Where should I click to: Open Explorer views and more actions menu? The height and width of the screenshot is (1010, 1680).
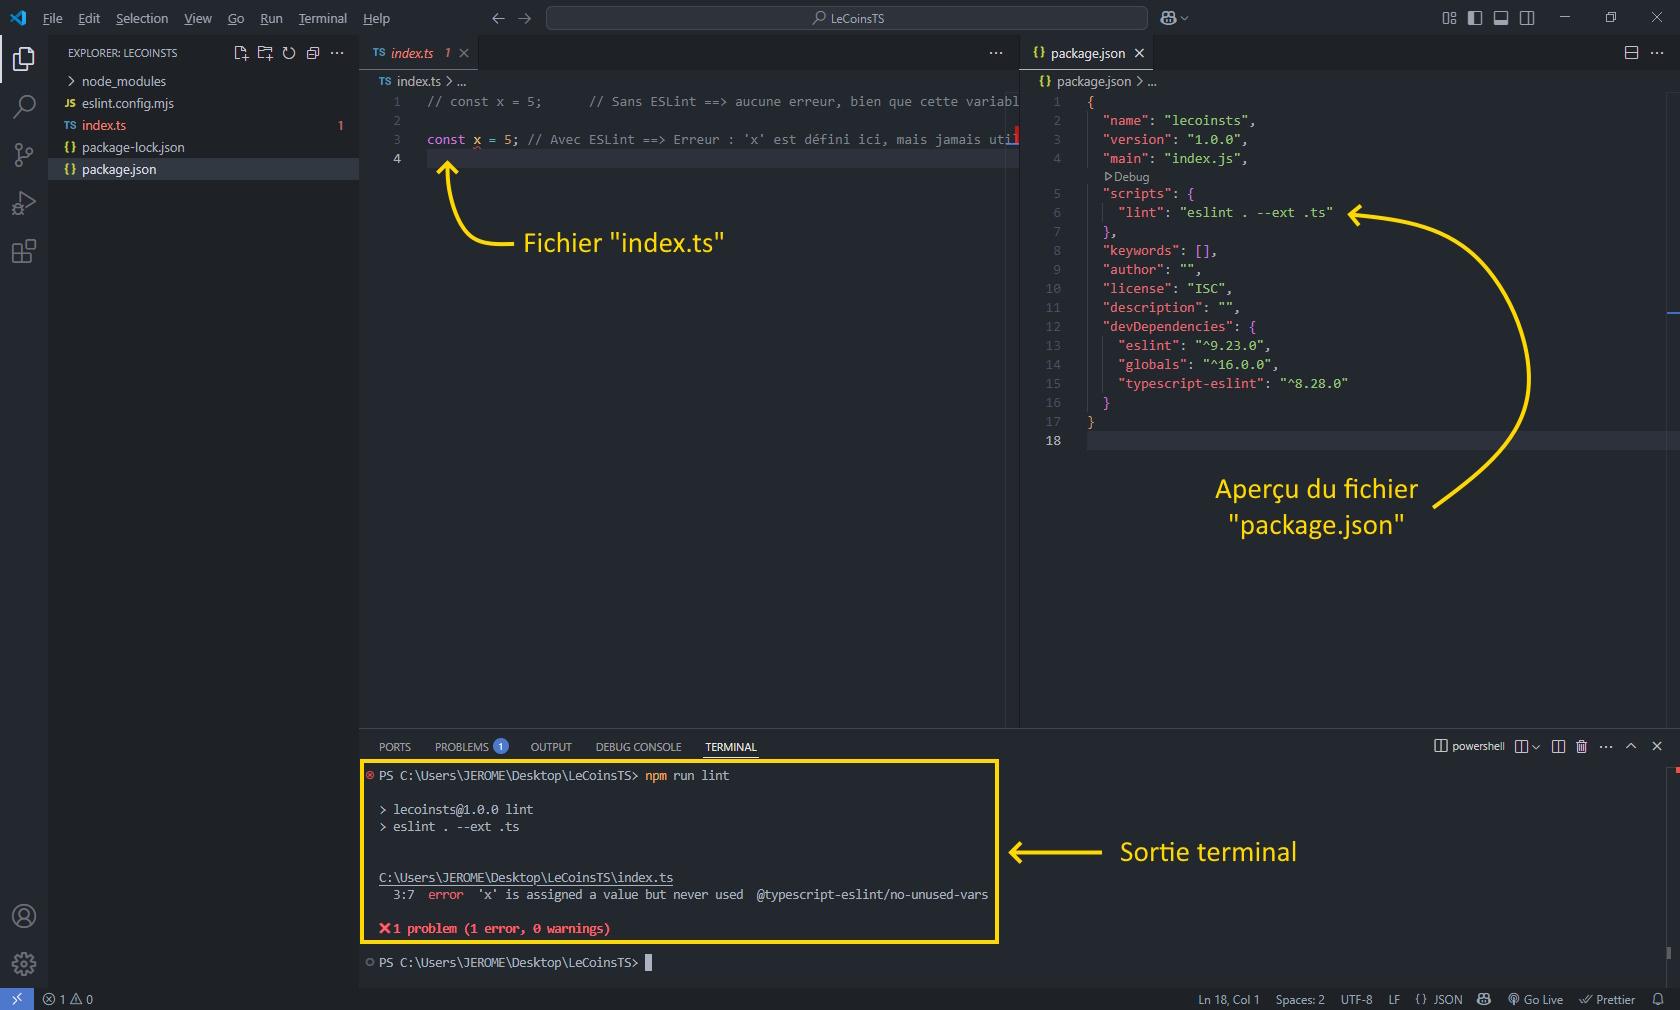[x=337, y=53]
